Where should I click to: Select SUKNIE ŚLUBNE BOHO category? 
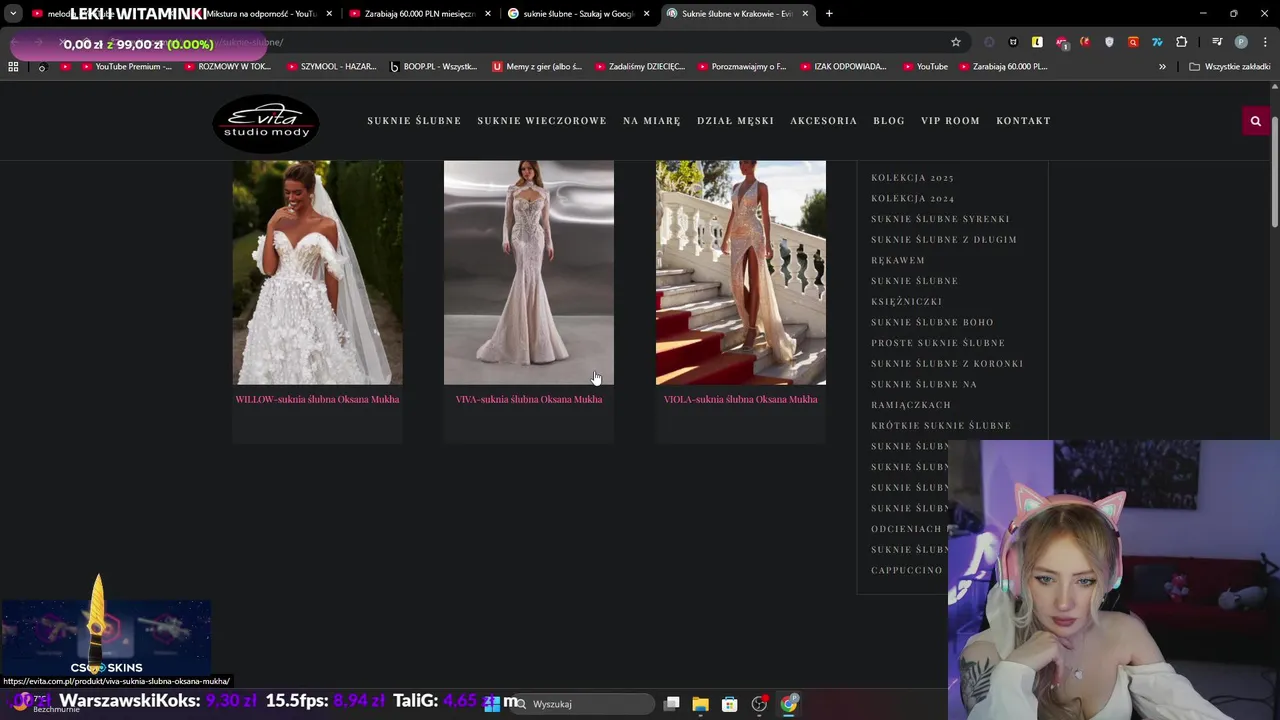932,322
